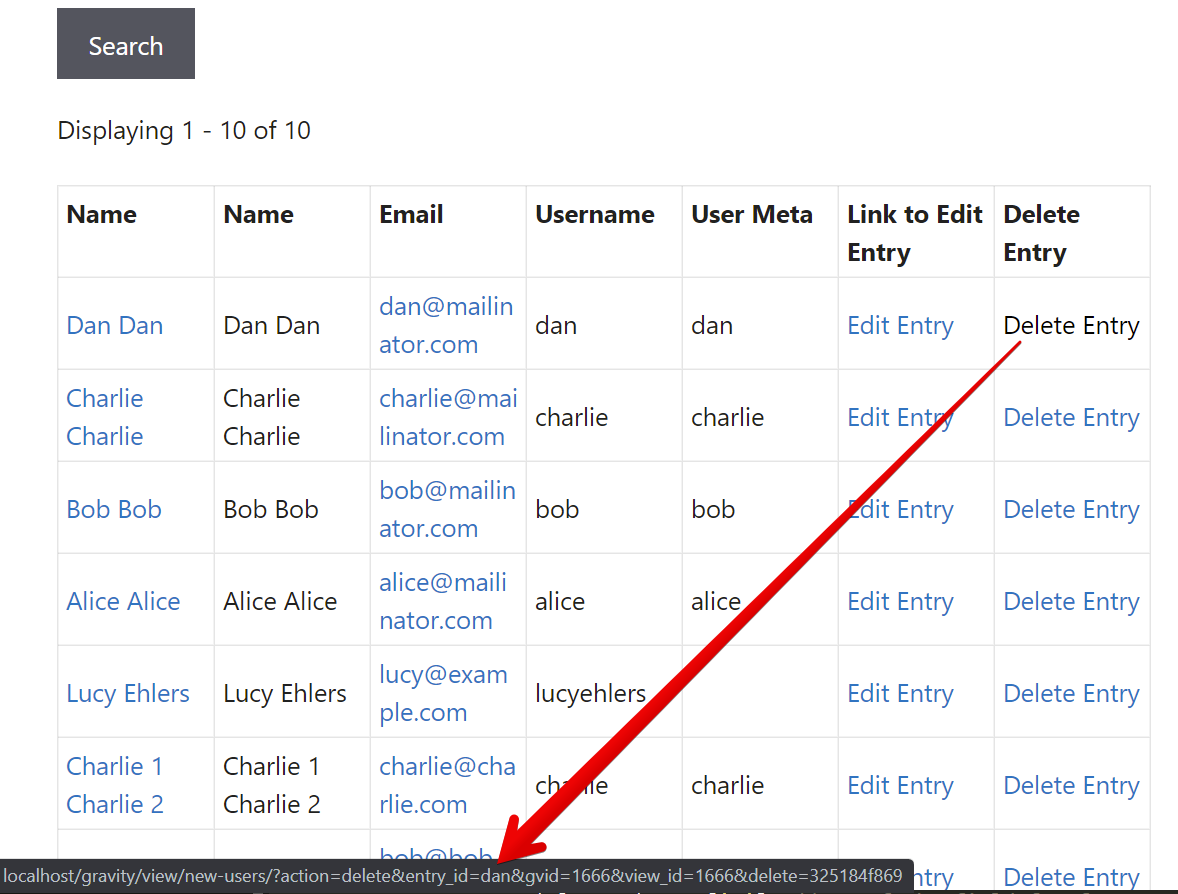Screen dimensions: 1178x894
Task: Click the bob@mailinator.com email link
Action: pos(447,509)
